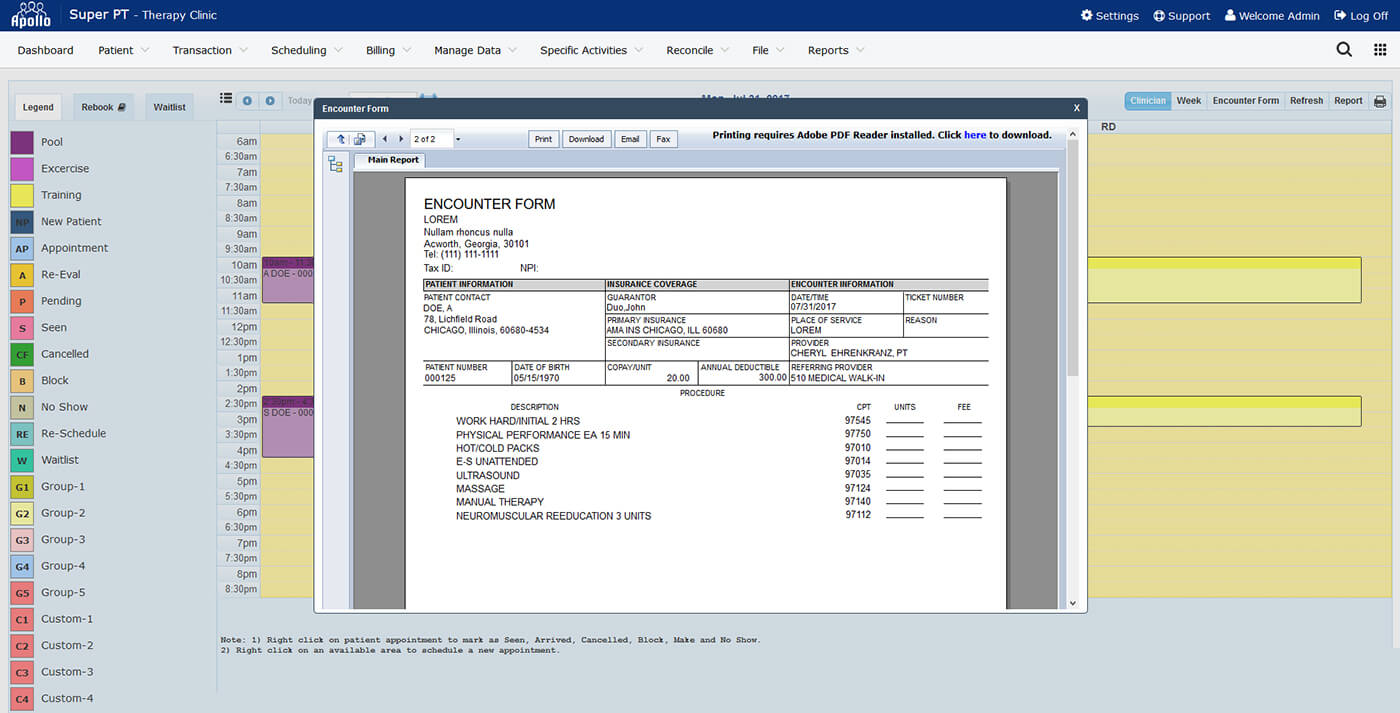Click the printer icon in scheduler toolbar
The height and width of the screenshot is (713, 1400).
(1380, 101)
